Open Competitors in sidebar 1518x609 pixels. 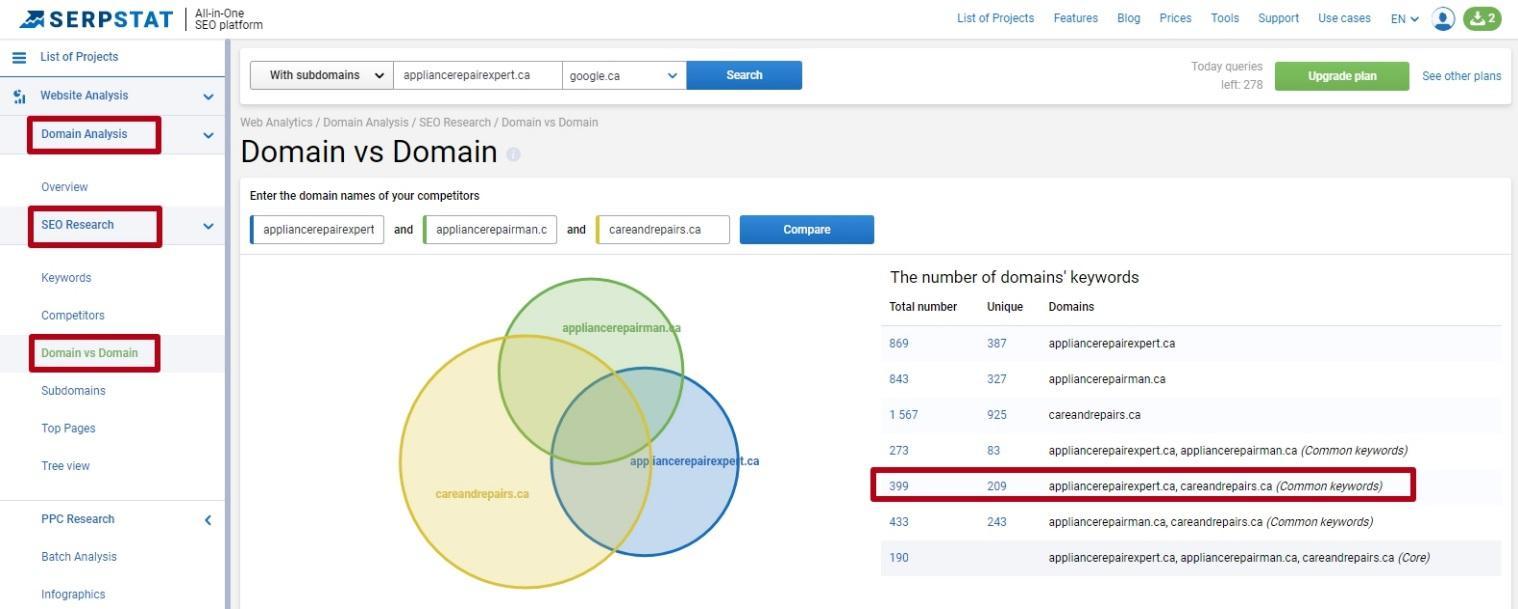(x=73, y=315)
